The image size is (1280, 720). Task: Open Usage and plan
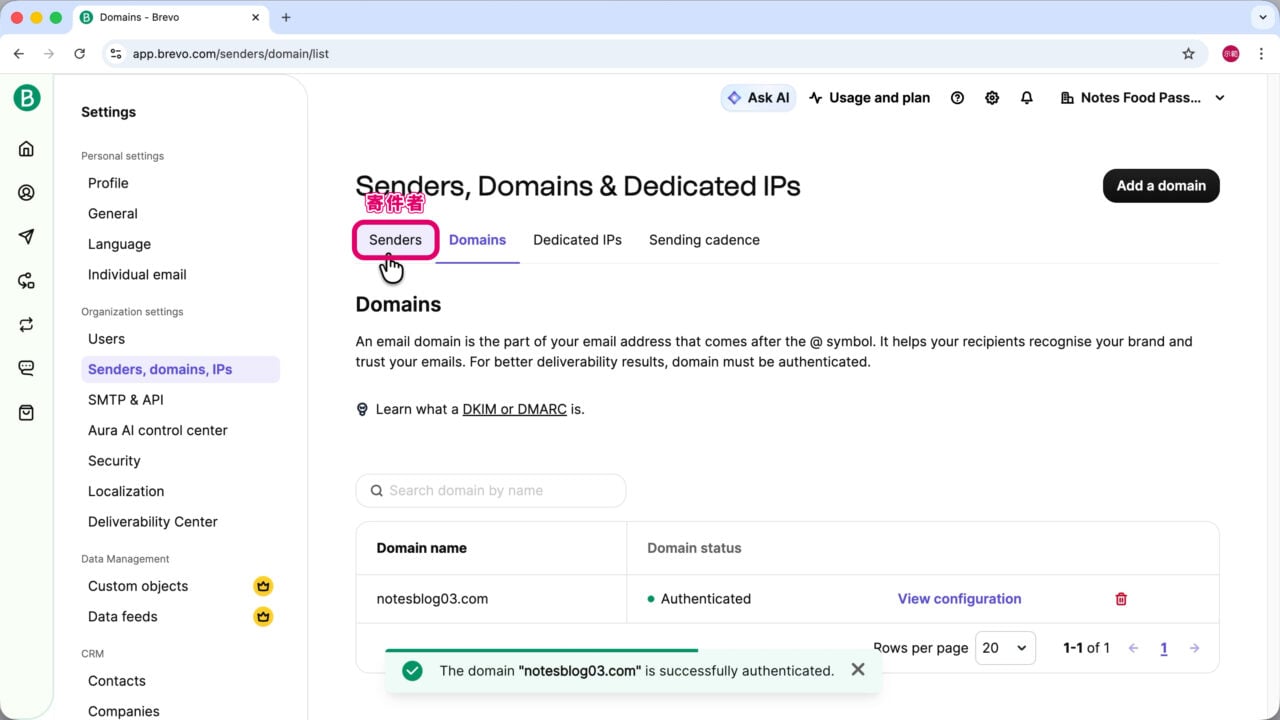(870, 98)
